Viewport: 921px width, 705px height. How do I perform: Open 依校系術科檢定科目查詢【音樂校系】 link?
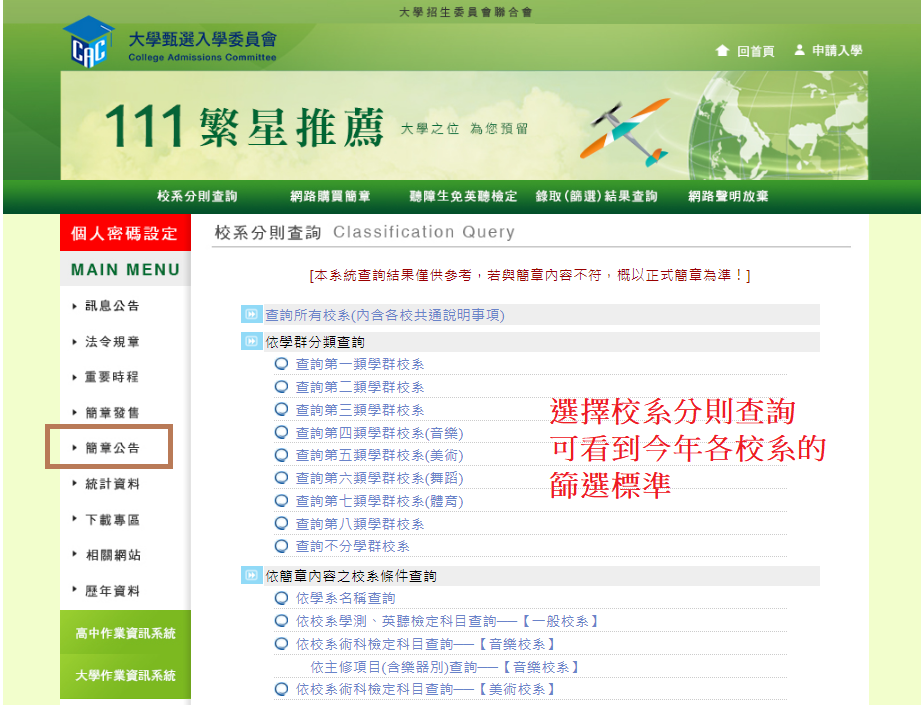(425, 644)
